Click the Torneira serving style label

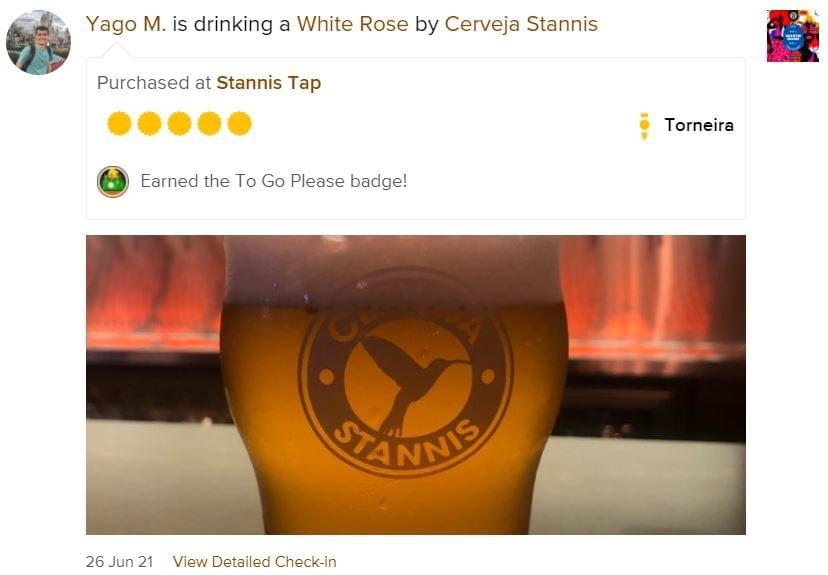[699, 125]
